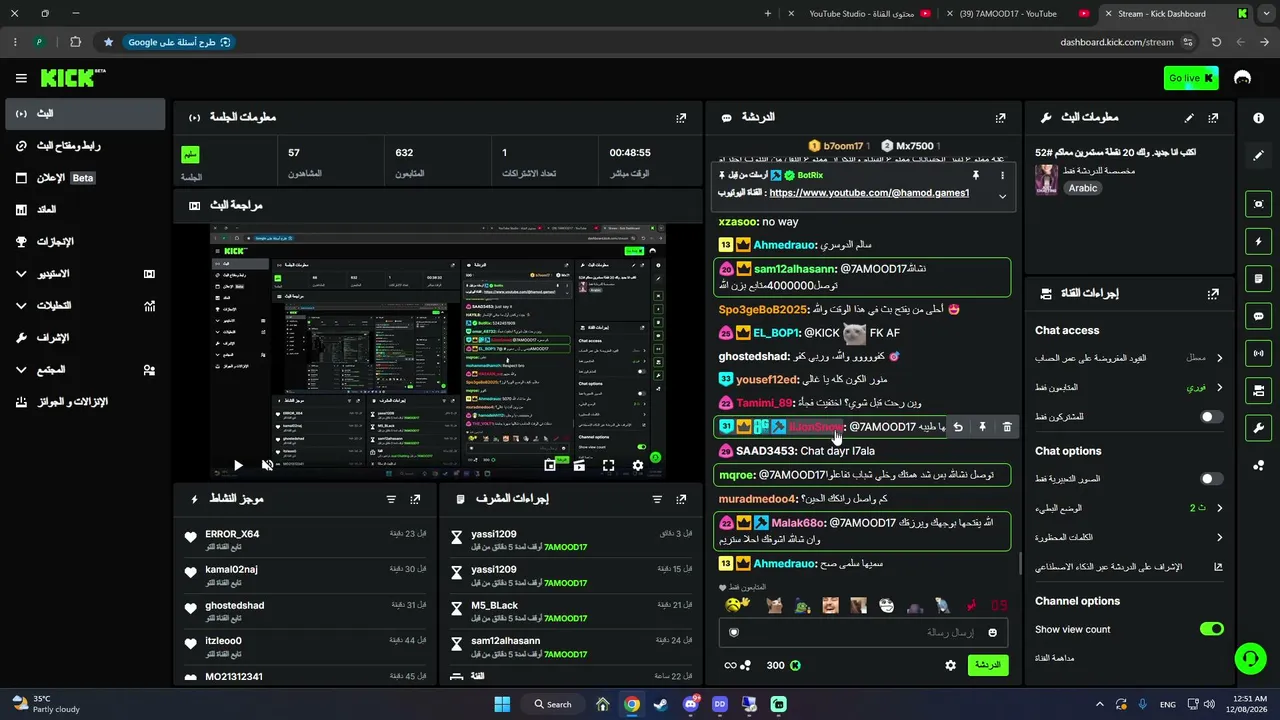Open Windows Start menu
Screen dimensions: 1280x720
tap(502, 704)
